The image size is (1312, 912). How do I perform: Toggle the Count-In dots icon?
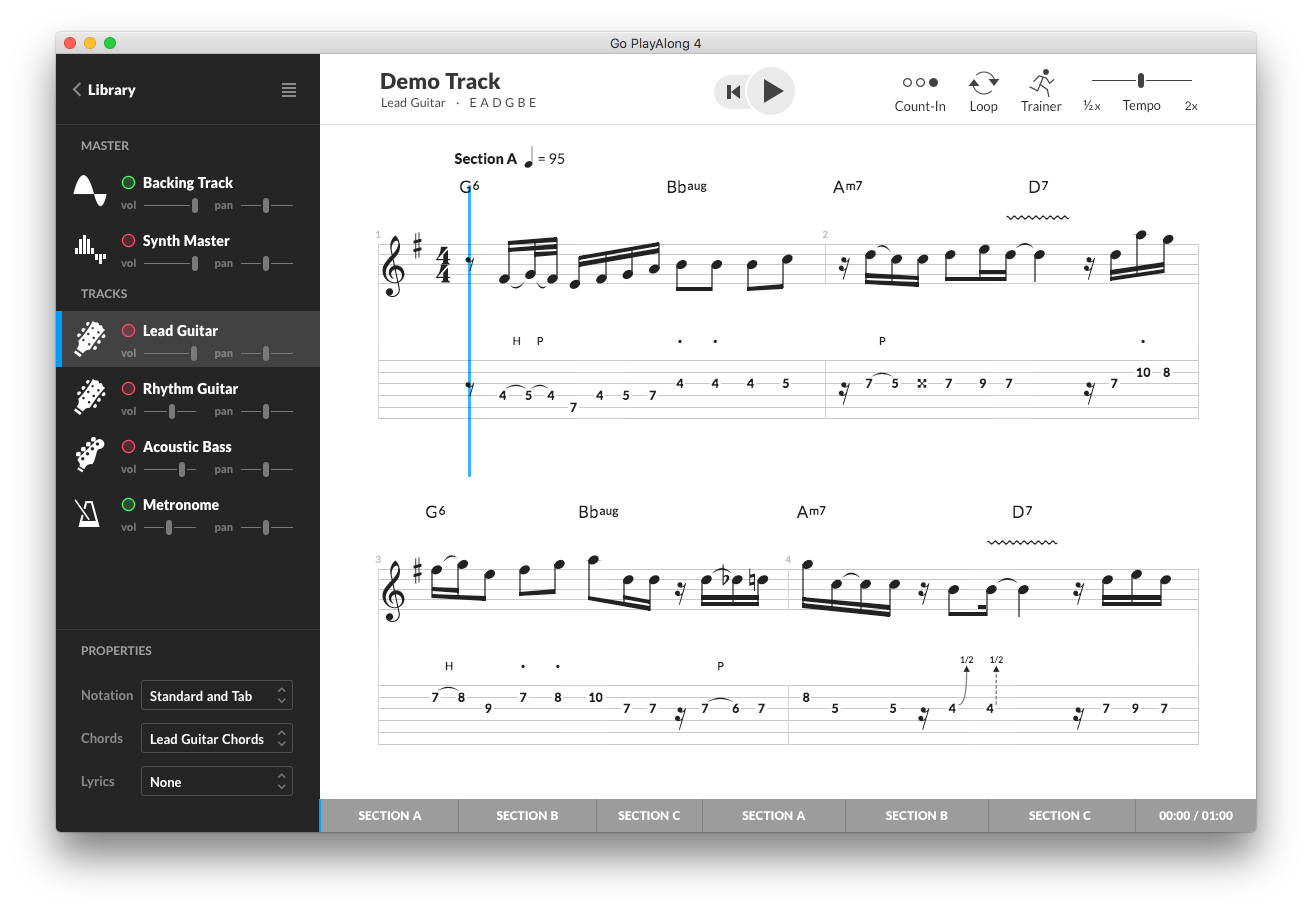coord(920,83)
